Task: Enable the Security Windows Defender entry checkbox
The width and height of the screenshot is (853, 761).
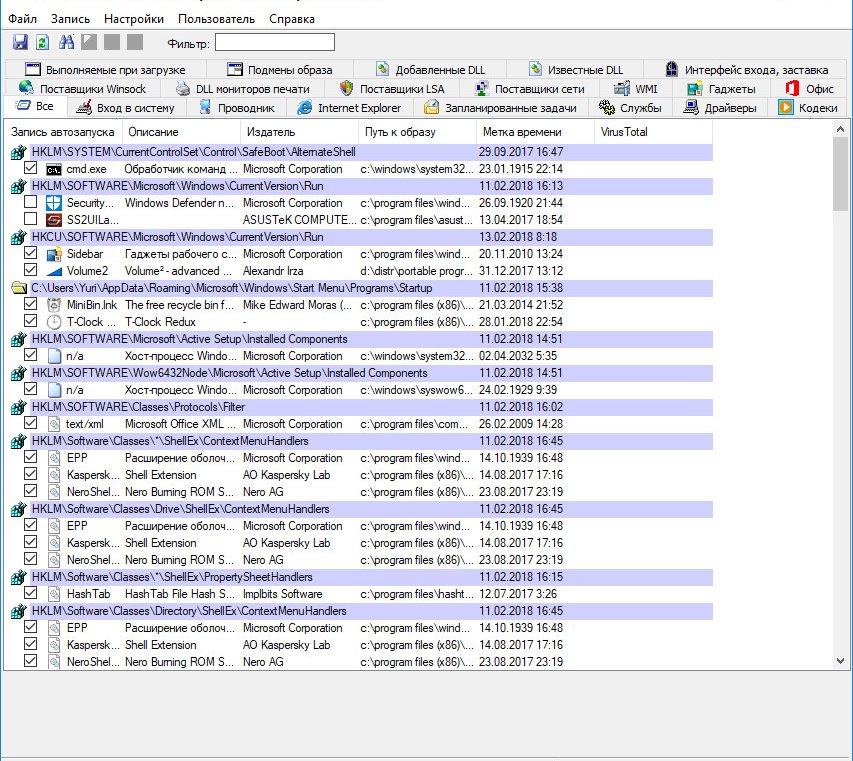Action: click(30, 202)
